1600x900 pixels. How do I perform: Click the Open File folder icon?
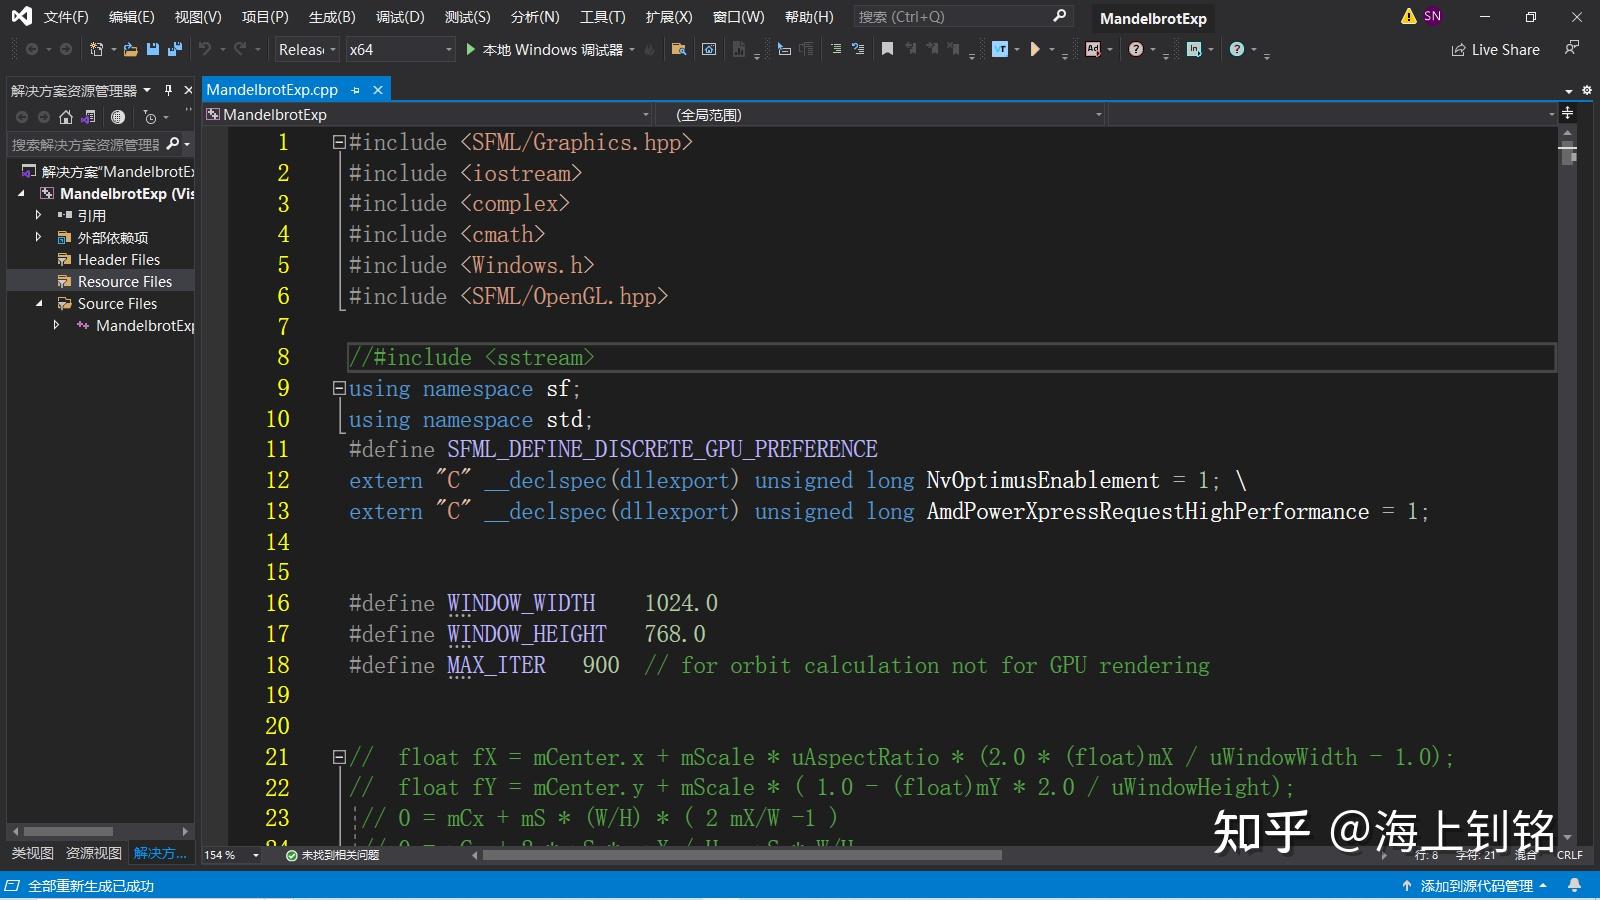point(131,49)
